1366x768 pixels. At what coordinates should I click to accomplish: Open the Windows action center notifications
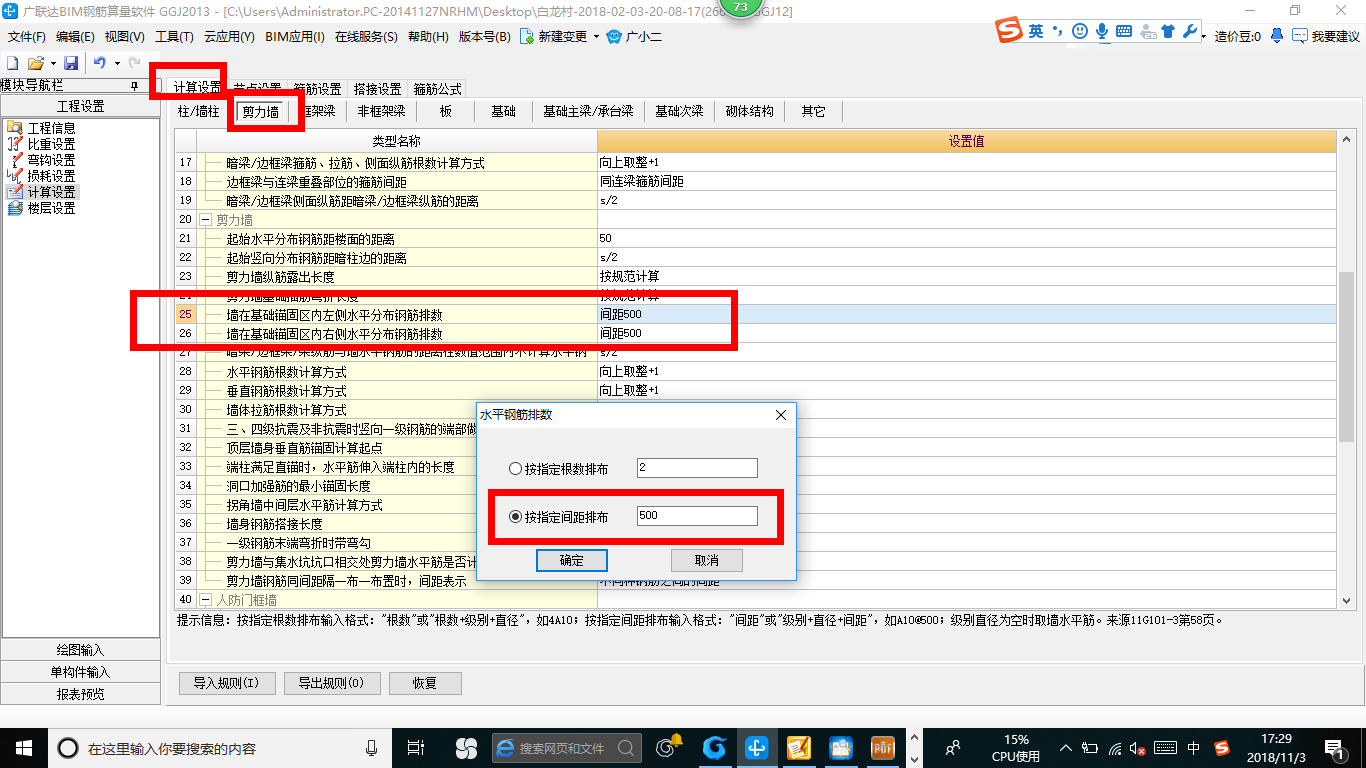[x=1334, y=747]
